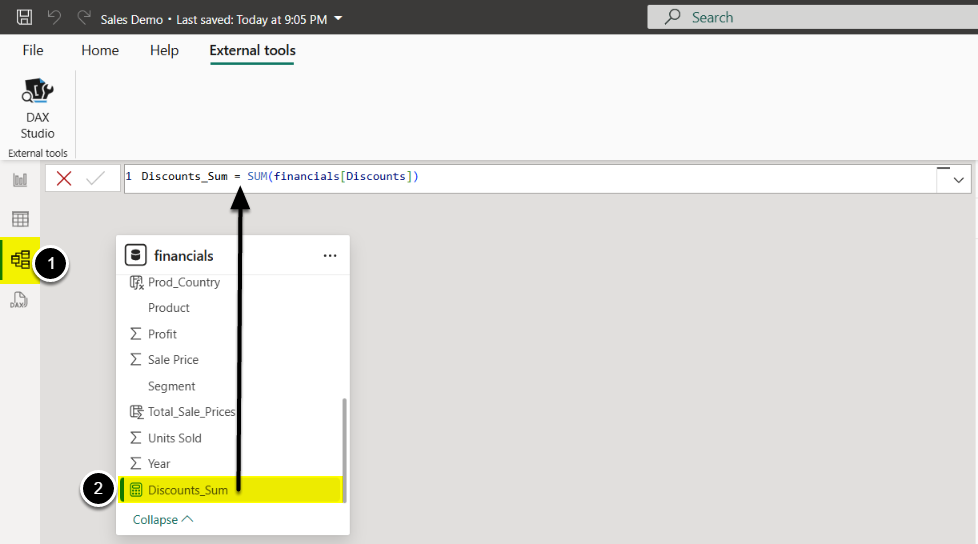978x544 pixels.
Task: Collapse the financials table card
Action: pyautogui.click(x=163, y=520)
